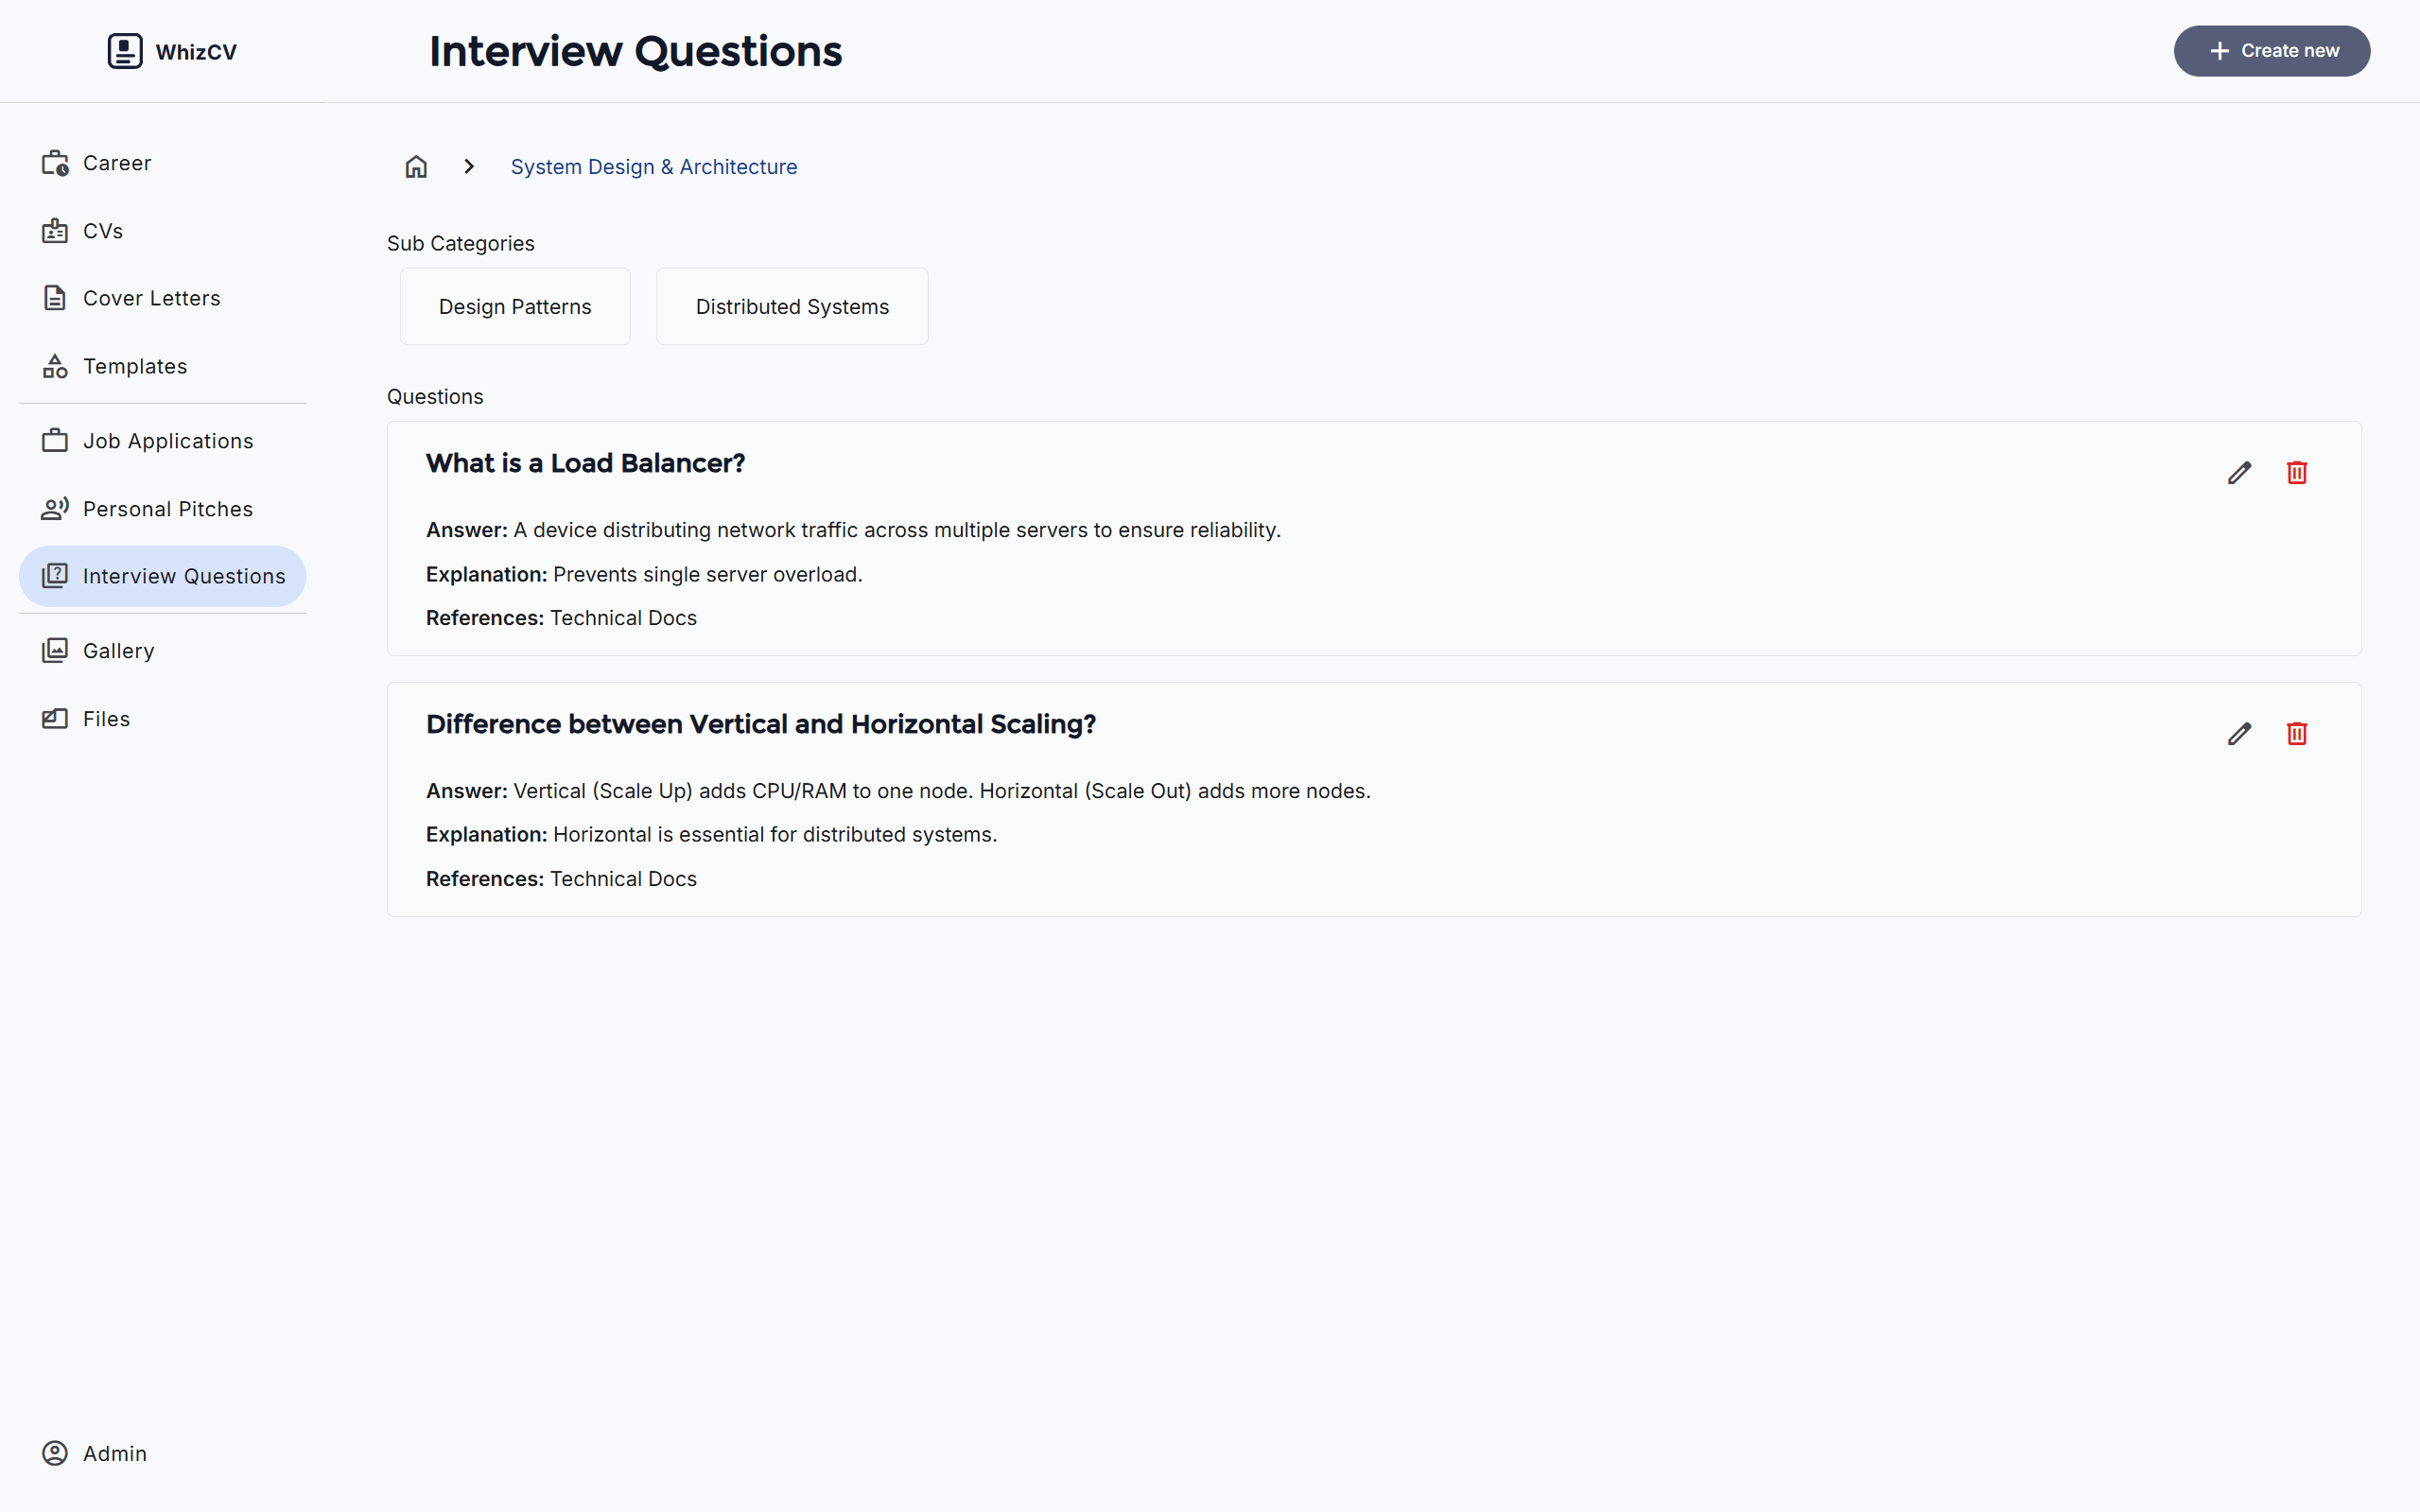Click the Templates shapes icon
Viewport: 2420px width, 1512px height.
click(x=55, y=366)
